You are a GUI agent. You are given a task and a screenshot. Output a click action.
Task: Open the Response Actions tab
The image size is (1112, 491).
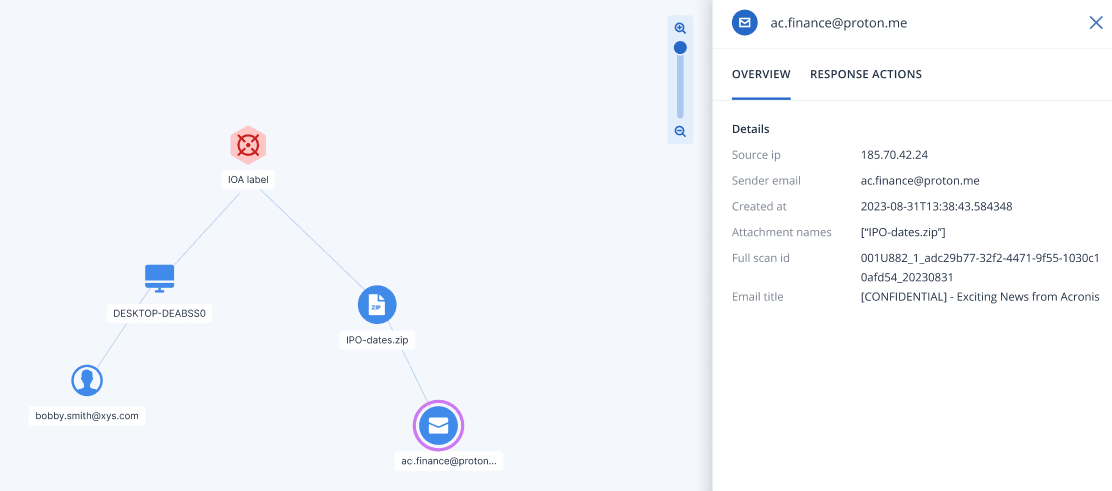coord(865,74)
